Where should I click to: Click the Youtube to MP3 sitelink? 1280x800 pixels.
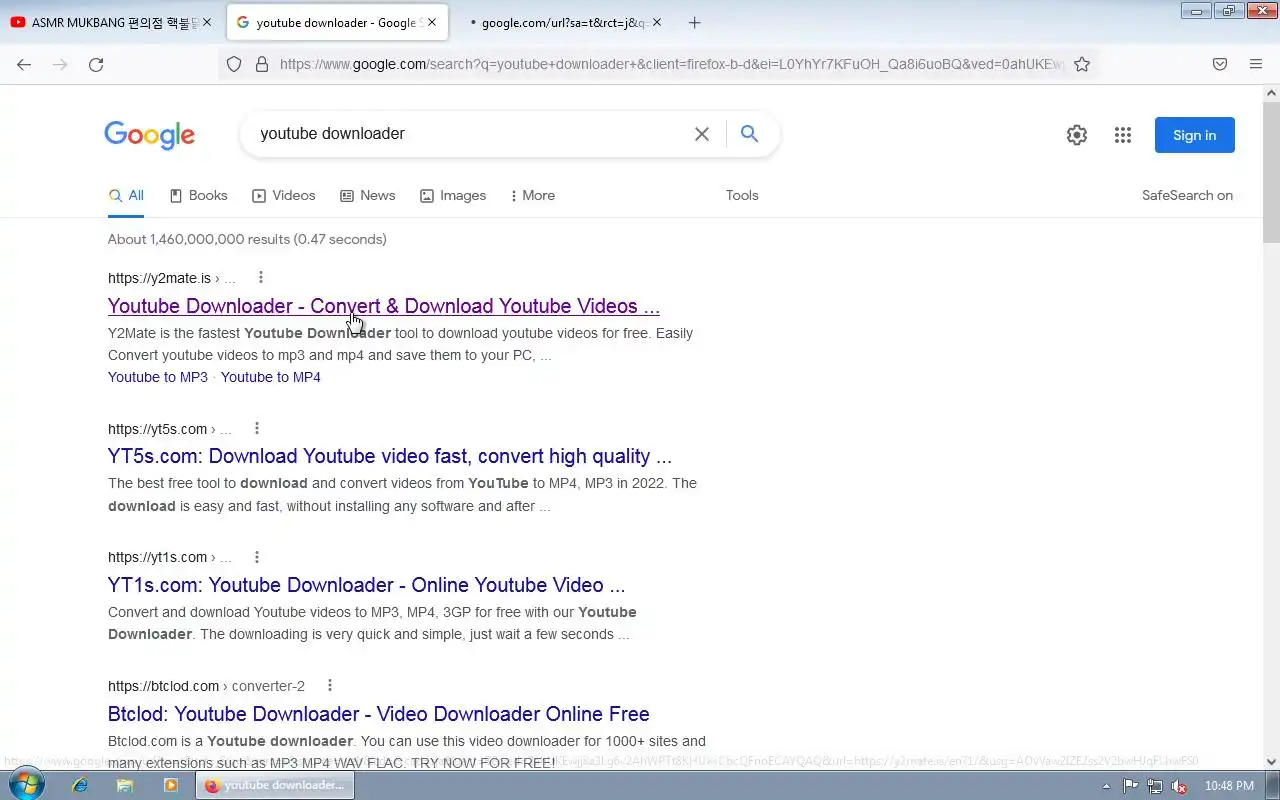(158, 377)
